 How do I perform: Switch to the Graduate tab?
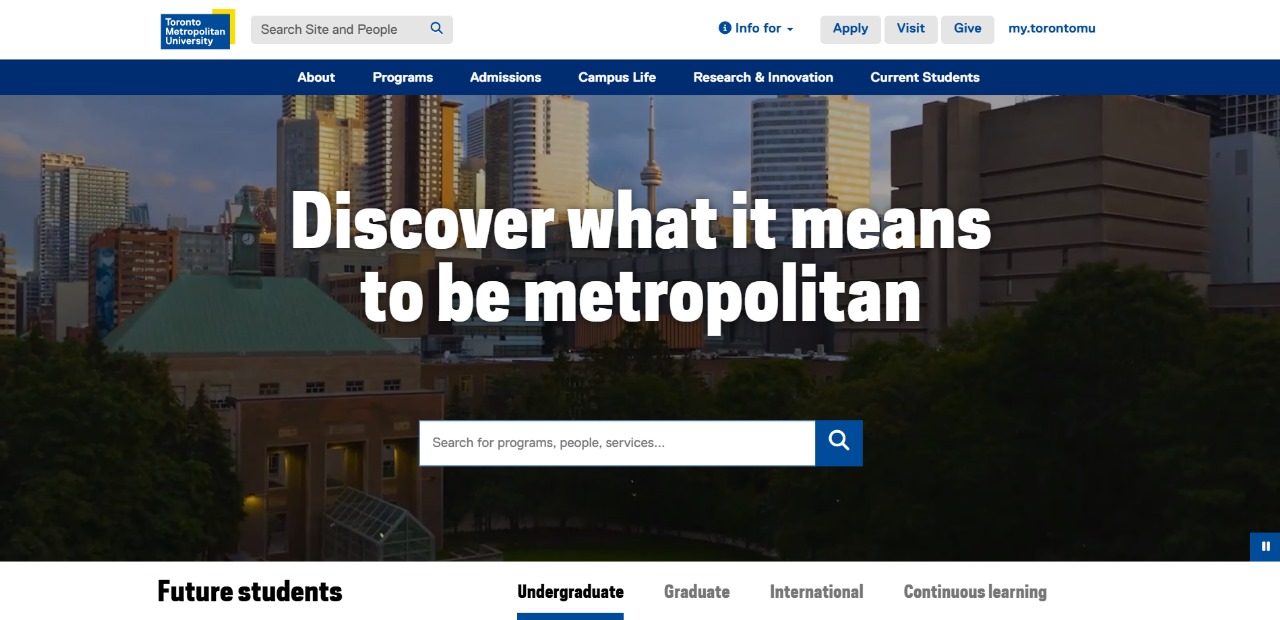pyautogui.click(x=697, y=592)
